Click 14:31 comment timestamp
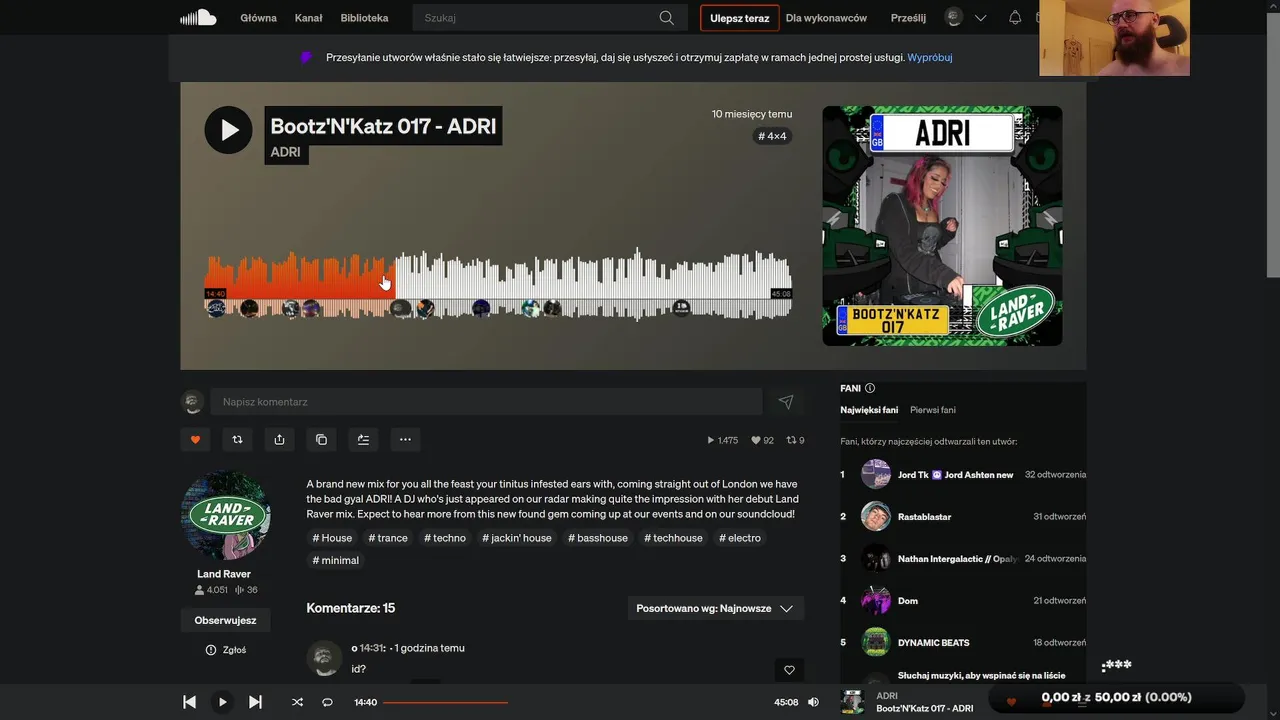This screenshot has width=1280, height=720. [x=371, y=648]
